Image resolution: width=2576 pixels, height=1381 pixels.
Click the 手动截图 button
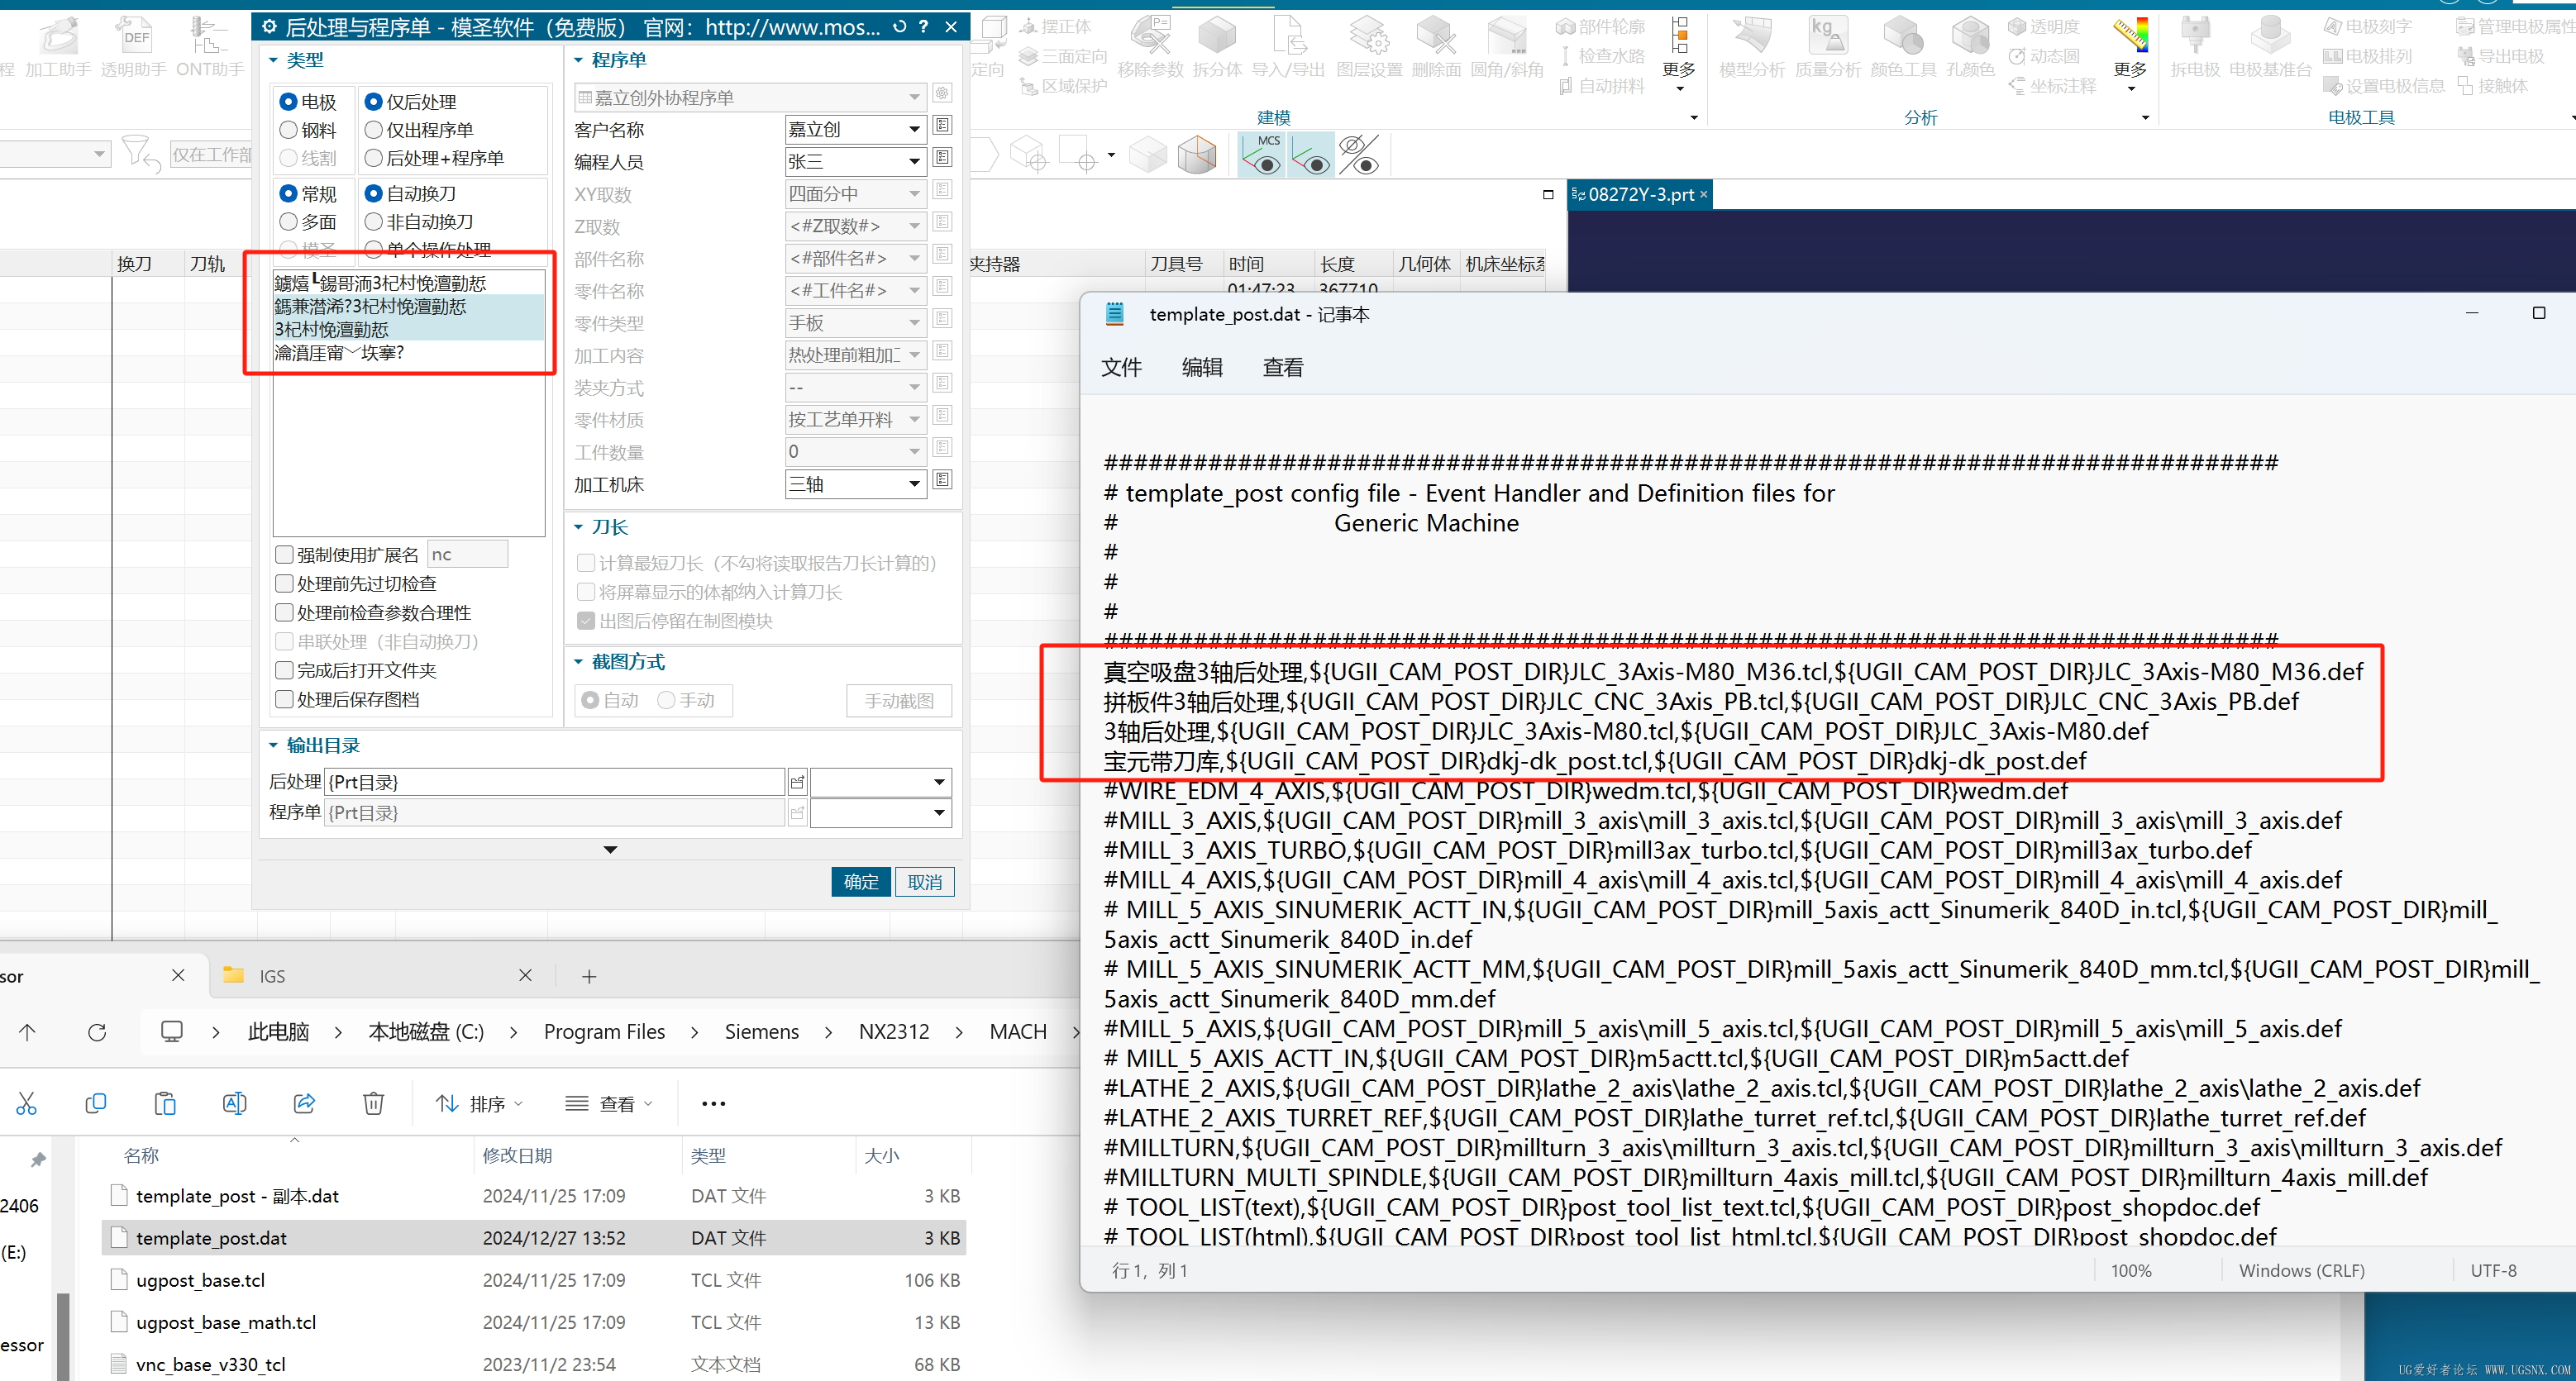tap(899, 701)
